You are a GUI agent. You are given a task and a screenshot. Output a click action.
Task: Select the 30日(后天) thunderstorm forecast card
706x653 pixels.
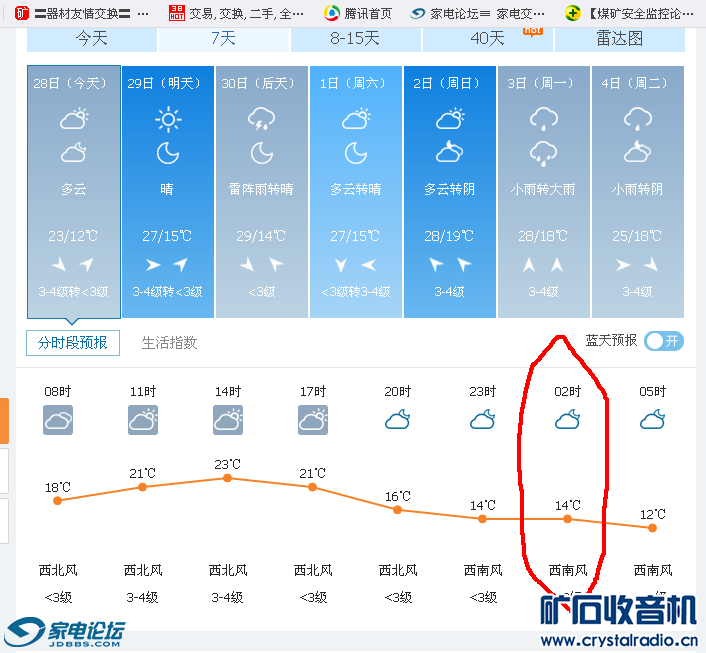coord(262,192)
